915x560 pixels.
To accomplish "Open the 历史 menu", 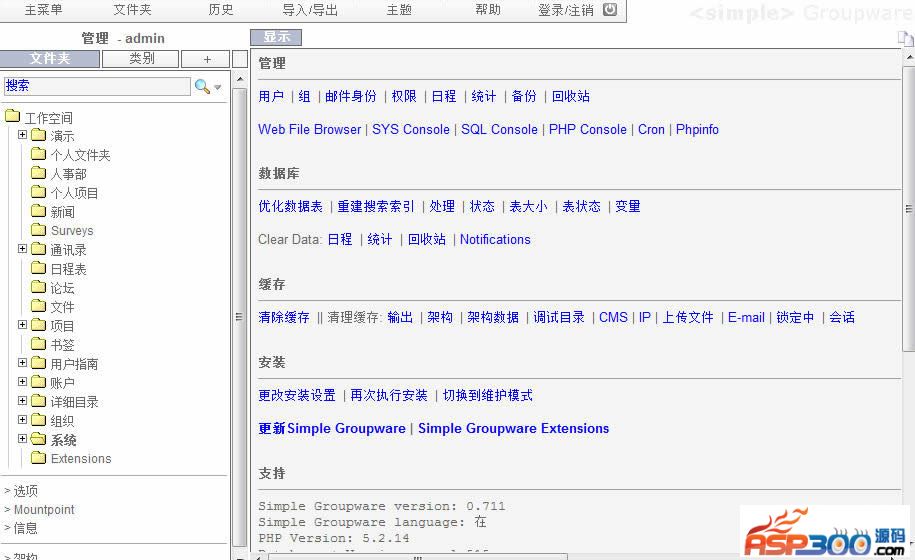I will (221, 9).
